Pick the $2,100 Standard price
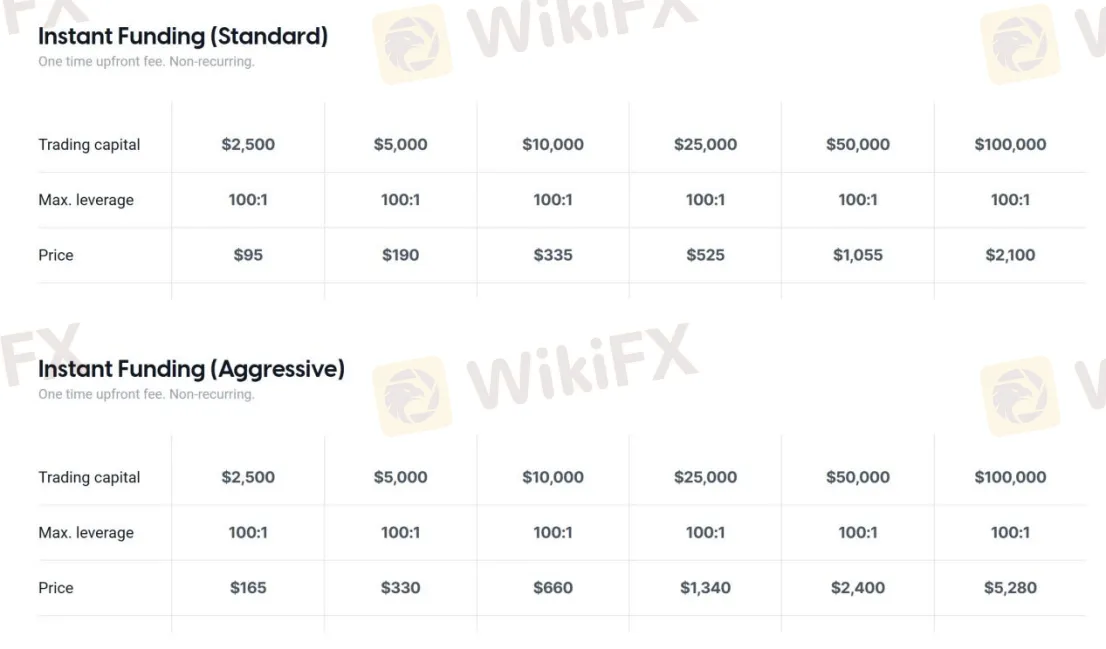 click(x=1010, y=255)
